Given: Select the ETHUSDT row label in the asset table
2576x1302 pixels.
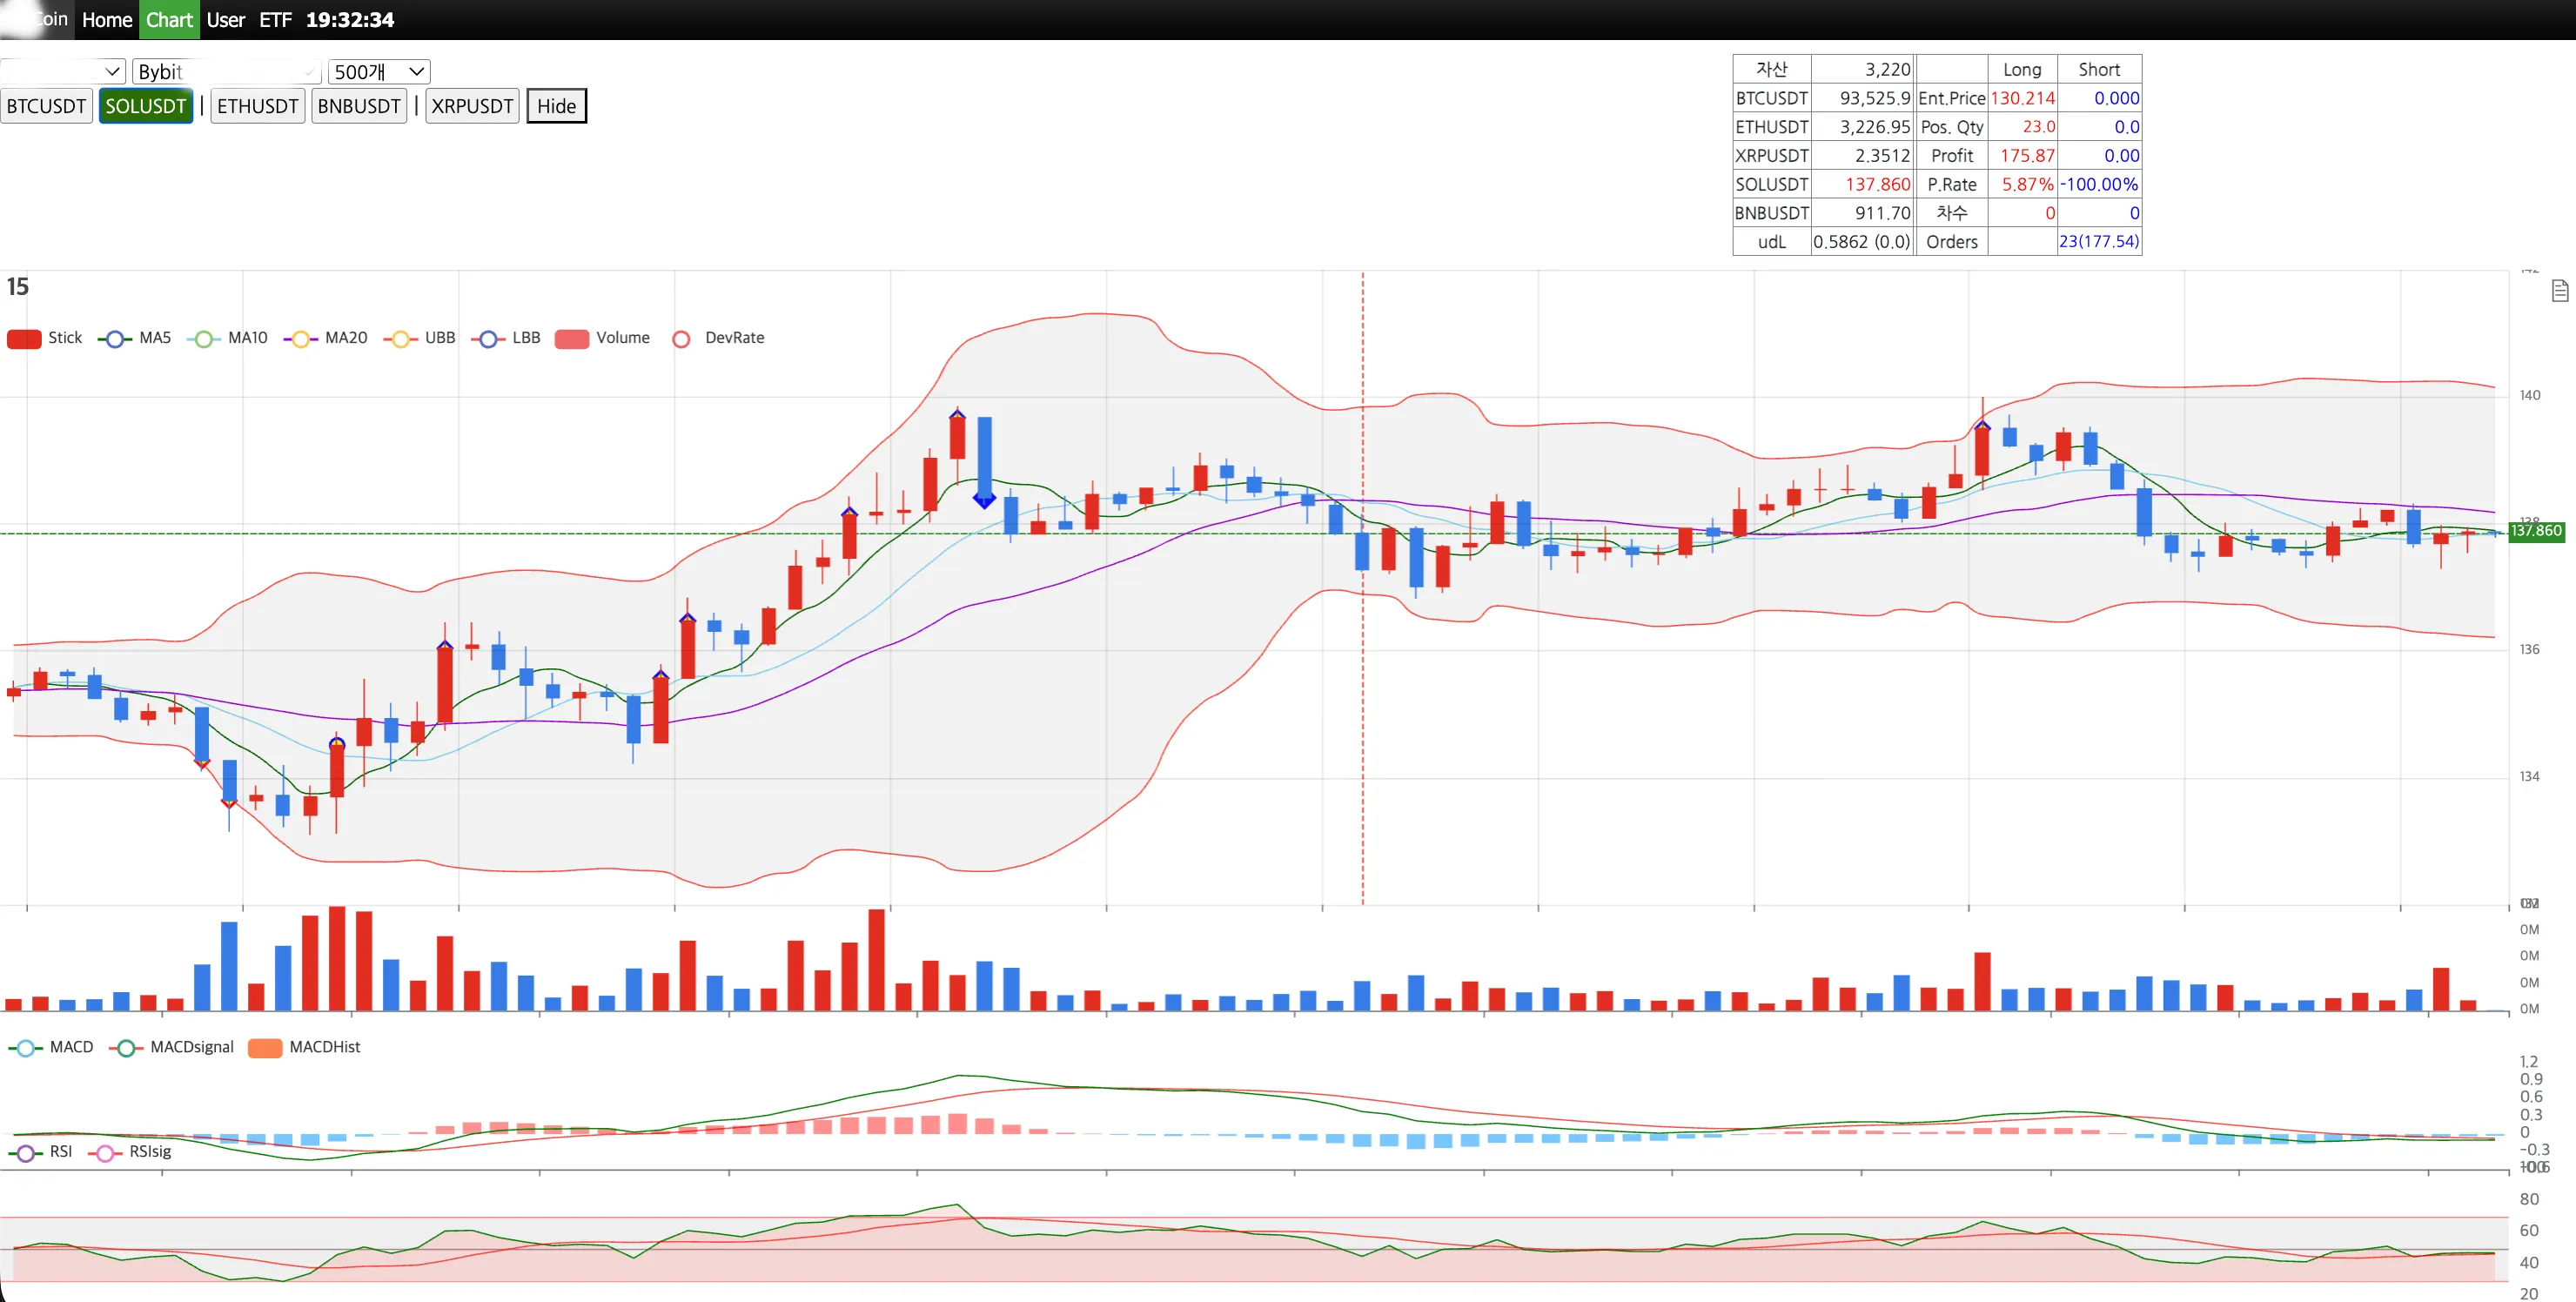Looking at the screenshot, I should point(1772,127).
